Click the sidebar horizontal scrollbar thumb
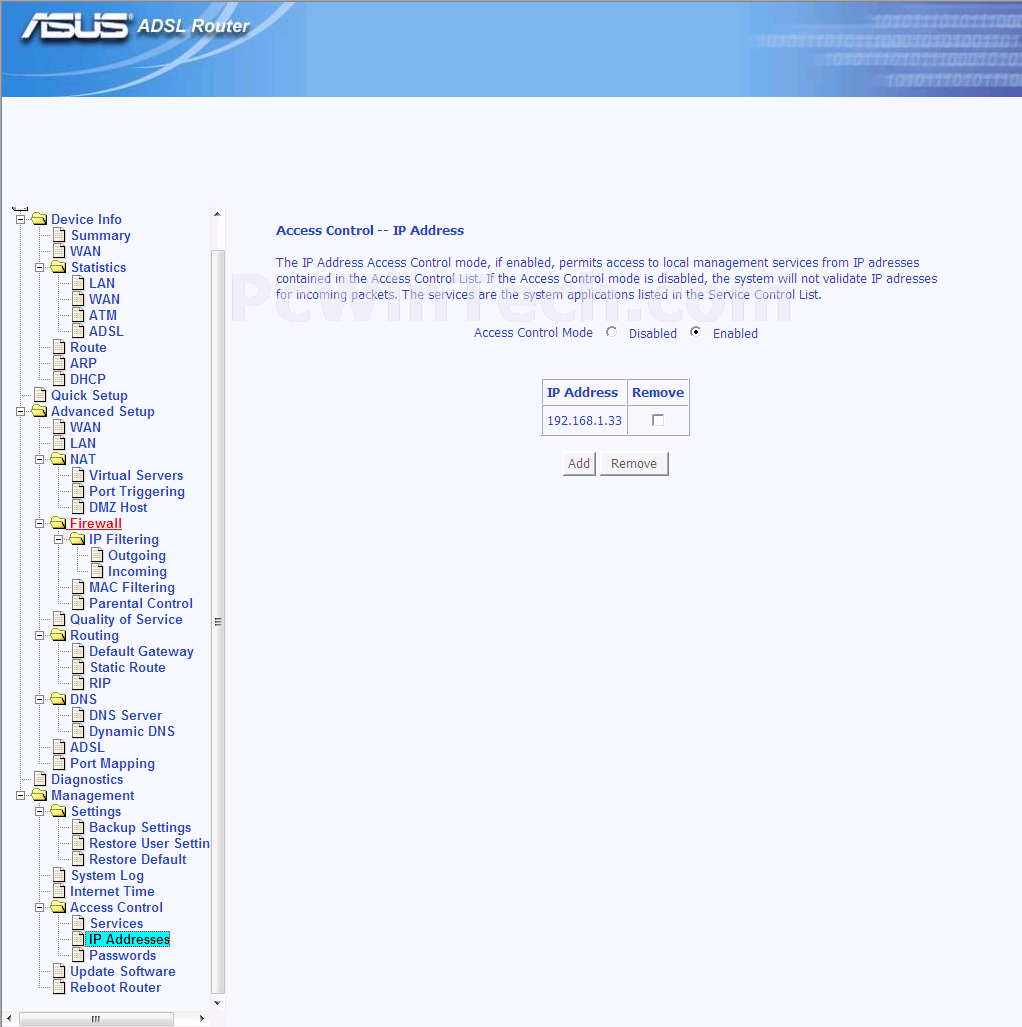This screenshot has height=1027, width=1022. tap(96, 1018)
